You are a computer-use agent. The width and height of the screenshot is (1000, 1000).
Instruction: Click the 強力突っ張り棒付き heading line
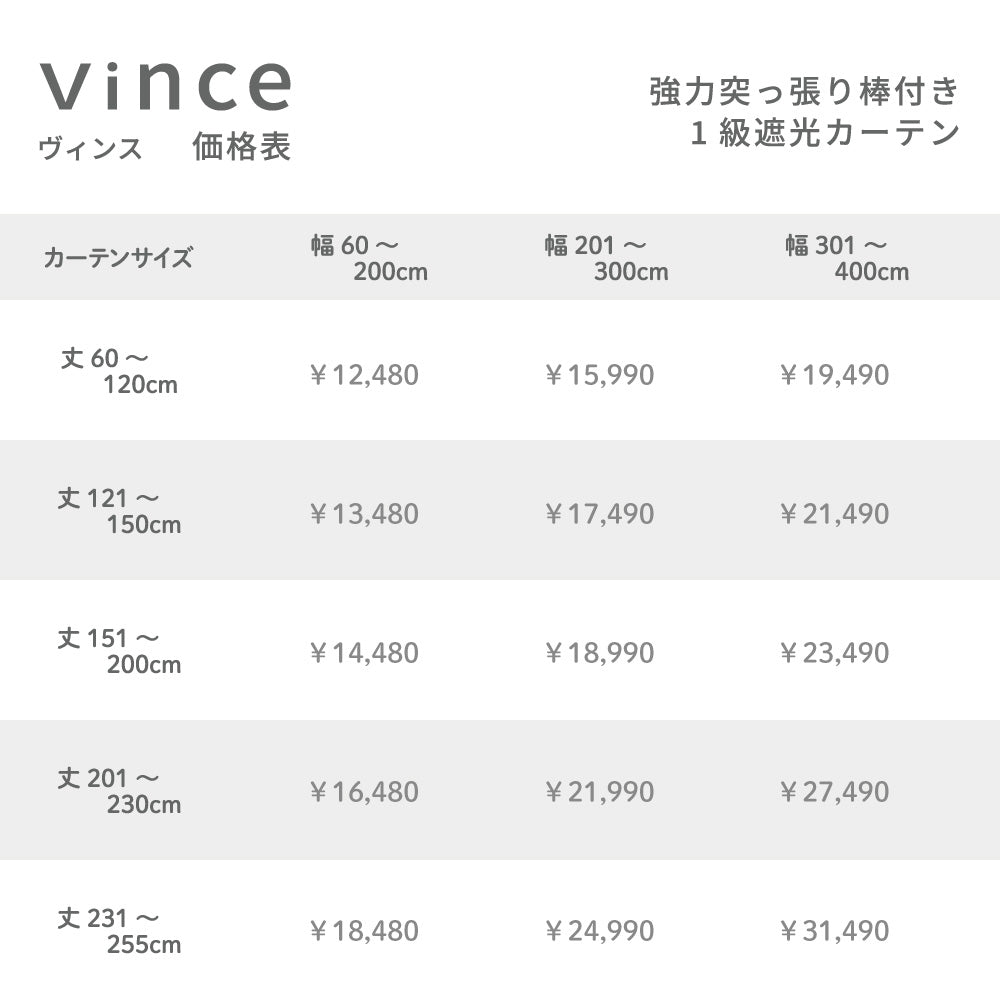pyautogui.click(x=804, y=93)
